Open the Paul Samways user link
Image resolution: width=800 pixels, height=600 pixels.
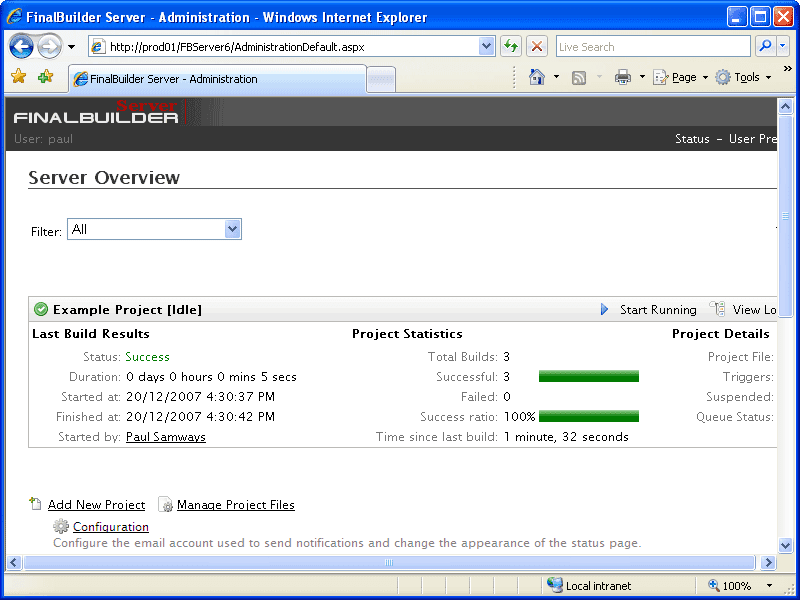pyautogui.click(x=166, y=437)
